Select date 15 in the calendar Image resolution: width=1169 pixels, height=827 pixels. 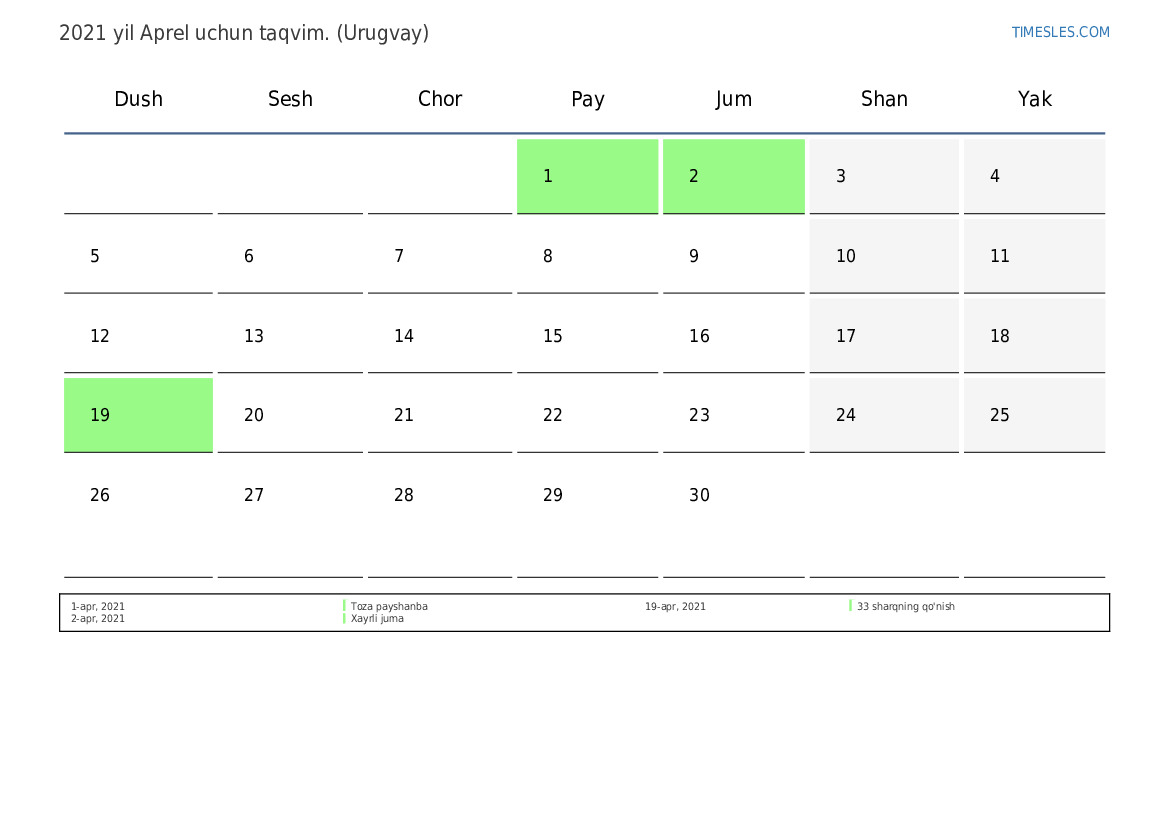[x=587, y=336]
